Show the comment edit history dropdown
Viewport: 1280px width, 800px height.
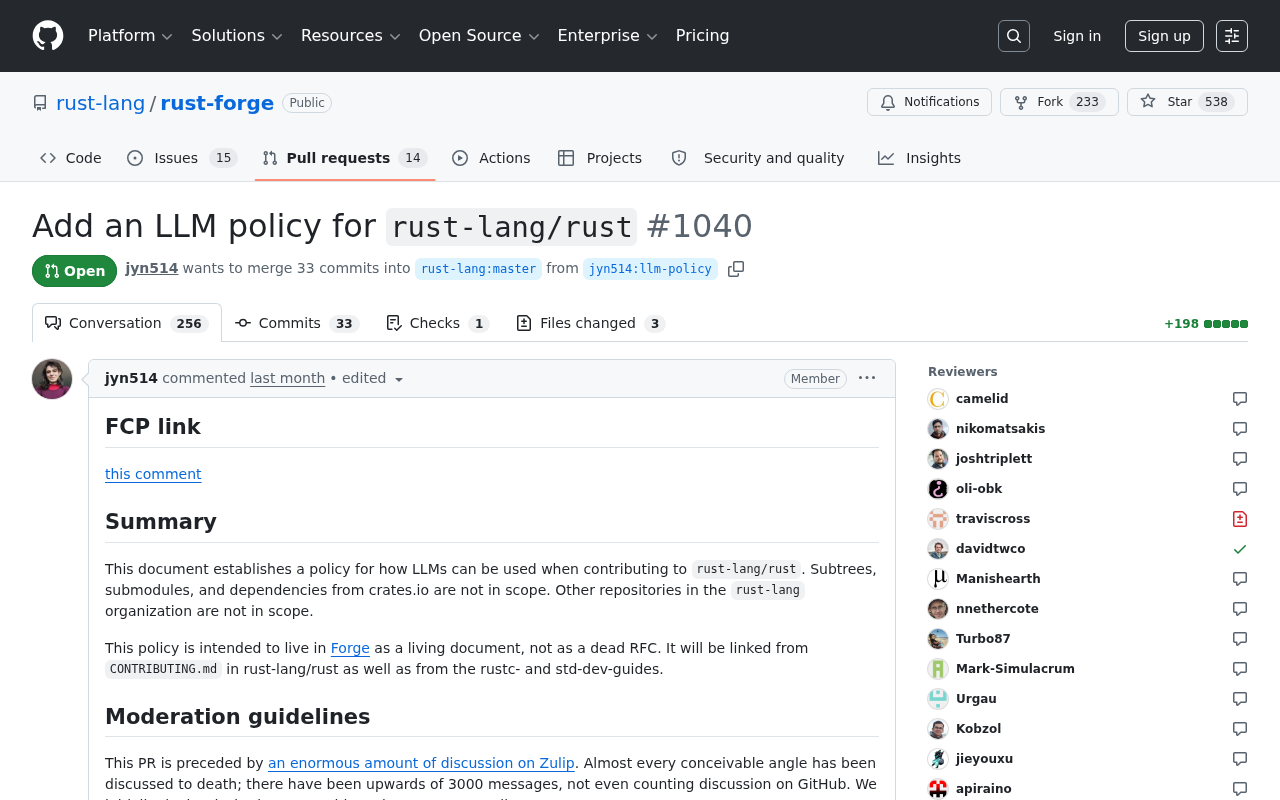(x=373, y=379)
